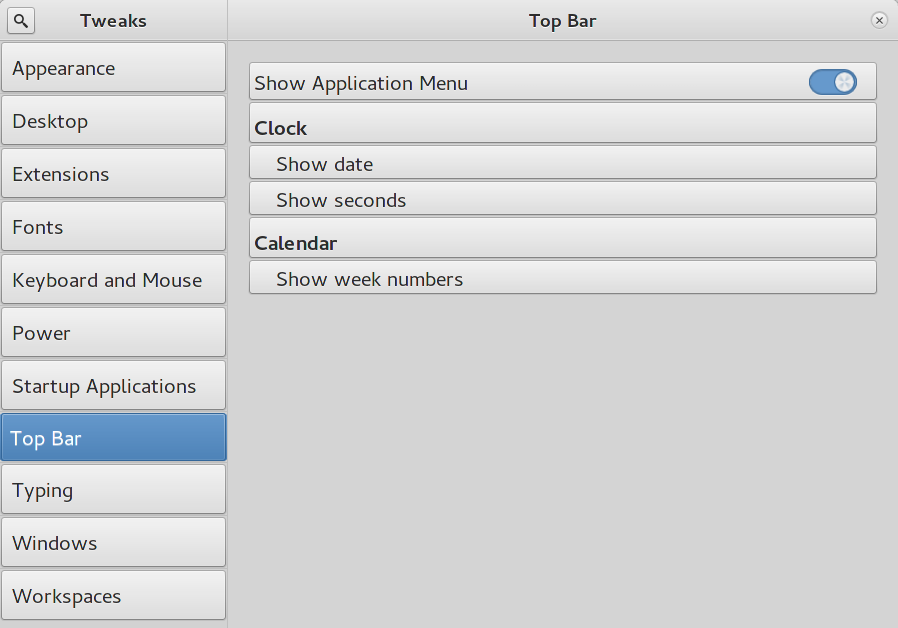
Task: Open the Windows settings section
Action: click(113, 543)
